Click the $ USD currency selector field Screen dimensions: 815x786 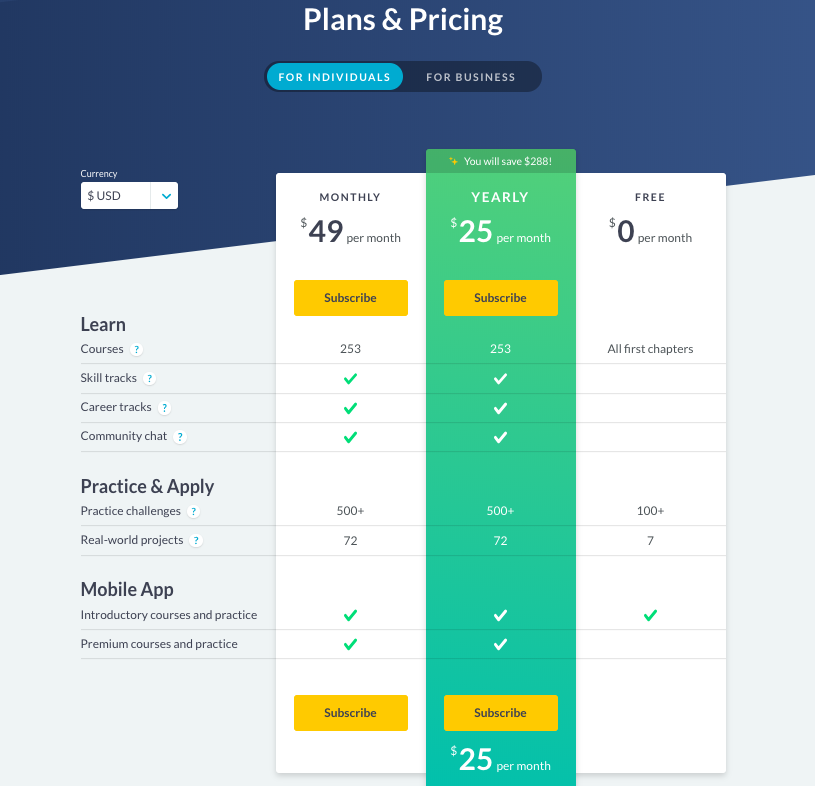[116, 196]
